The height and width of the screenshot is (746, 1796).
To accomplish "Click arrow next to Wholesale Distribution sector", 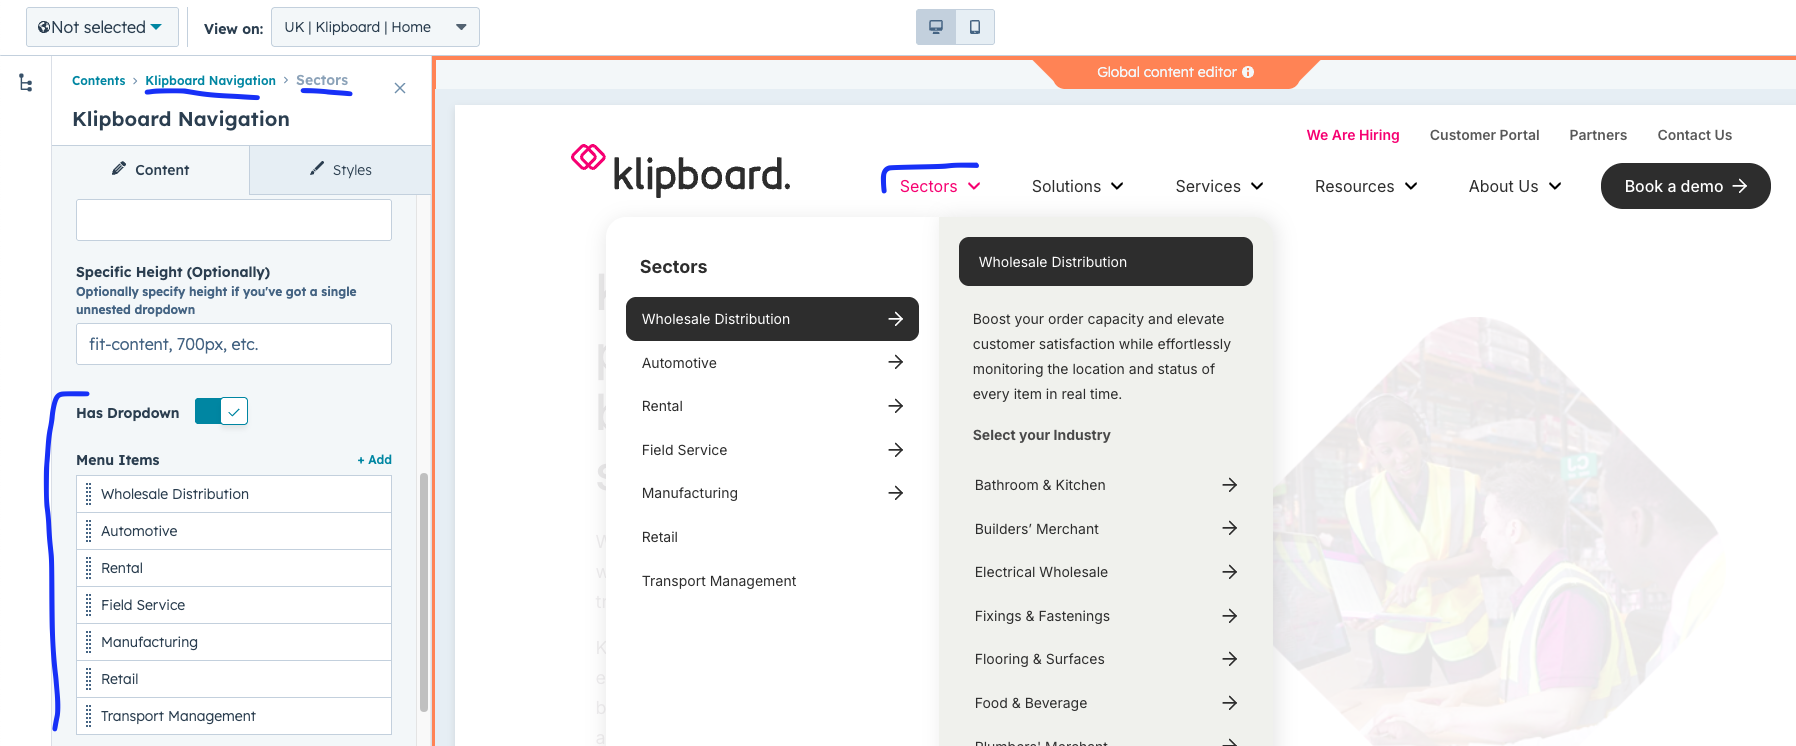I will (x=896, y=319).
